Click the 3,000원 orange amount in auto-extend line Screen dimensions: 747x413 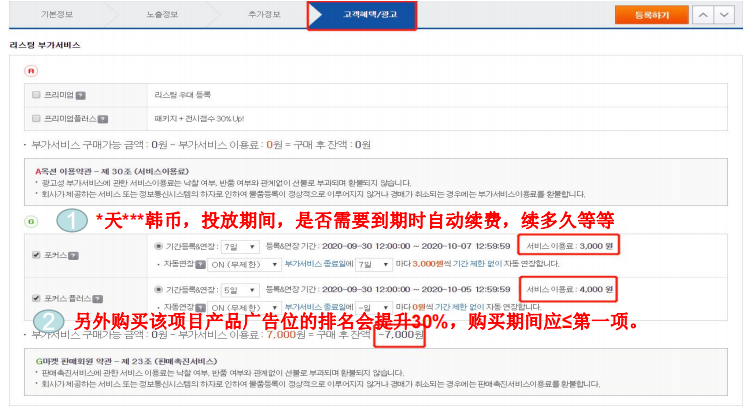(x=428, y=263)
